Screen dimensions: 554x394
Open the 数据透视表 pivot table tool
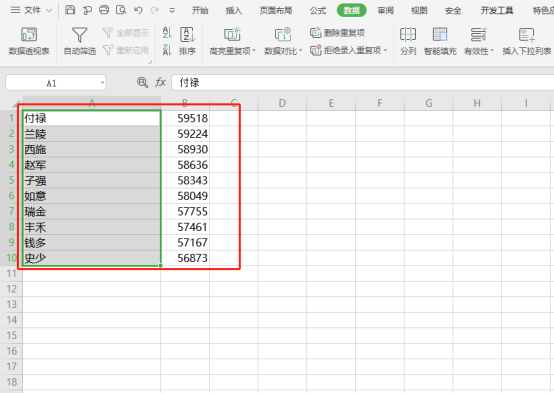click(x=29, y=41)
